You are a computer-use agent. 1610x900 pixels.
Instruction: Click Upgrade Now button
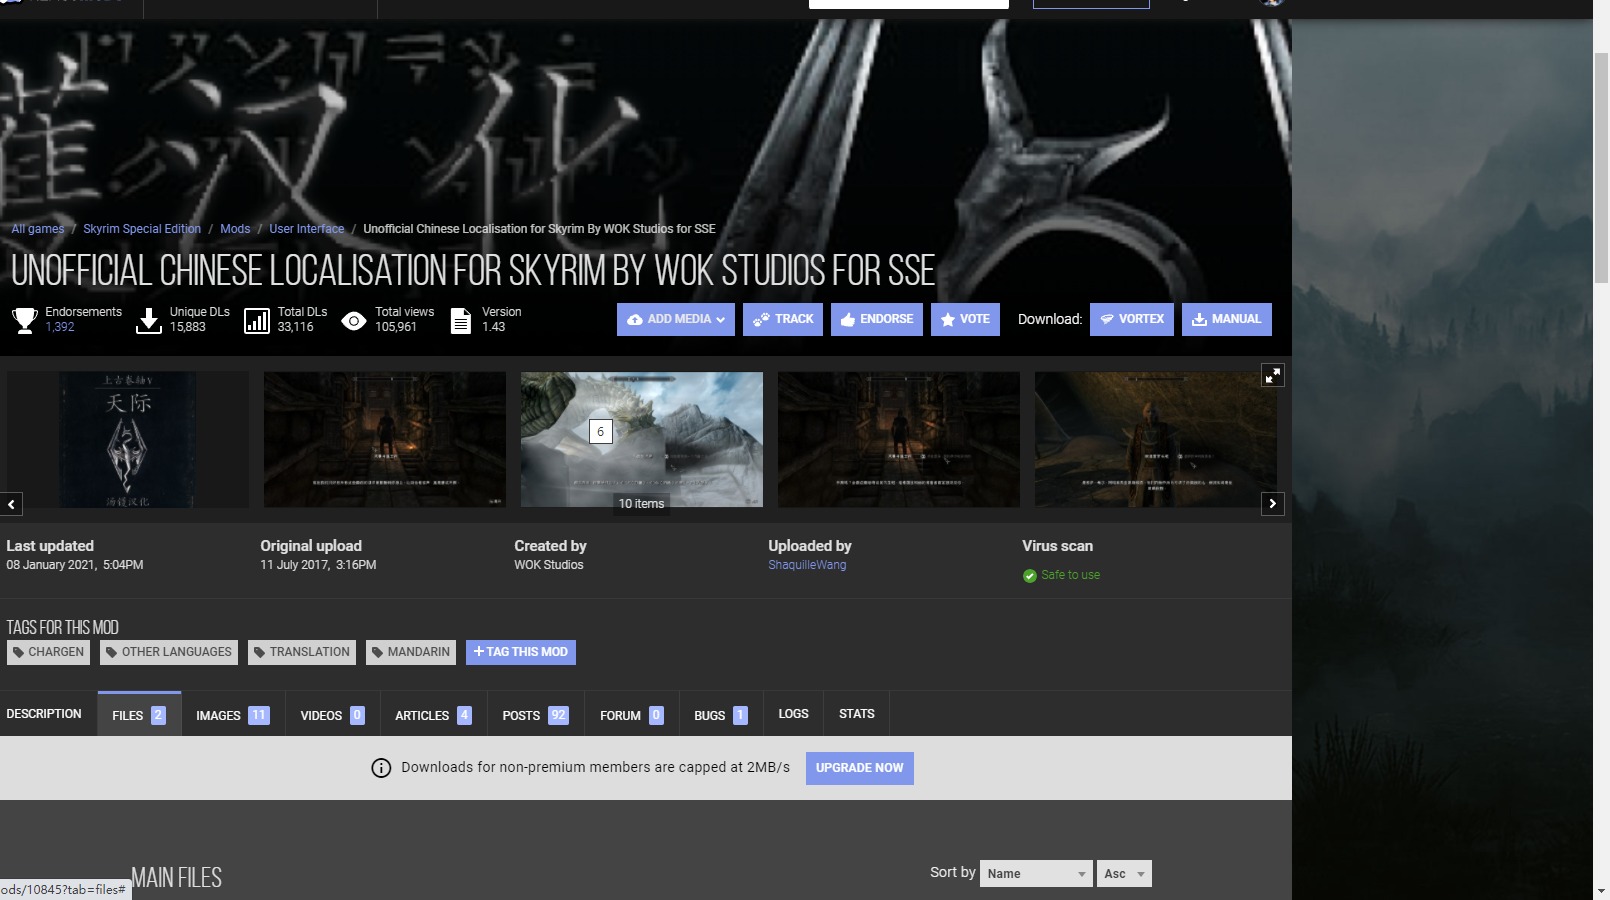pos(860,768)
